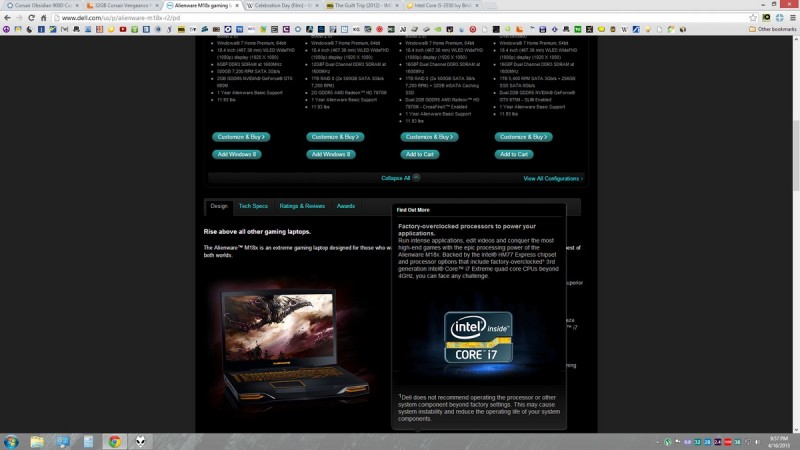Open Other bookmarks folder
The image size is (800, 450).
774,29
